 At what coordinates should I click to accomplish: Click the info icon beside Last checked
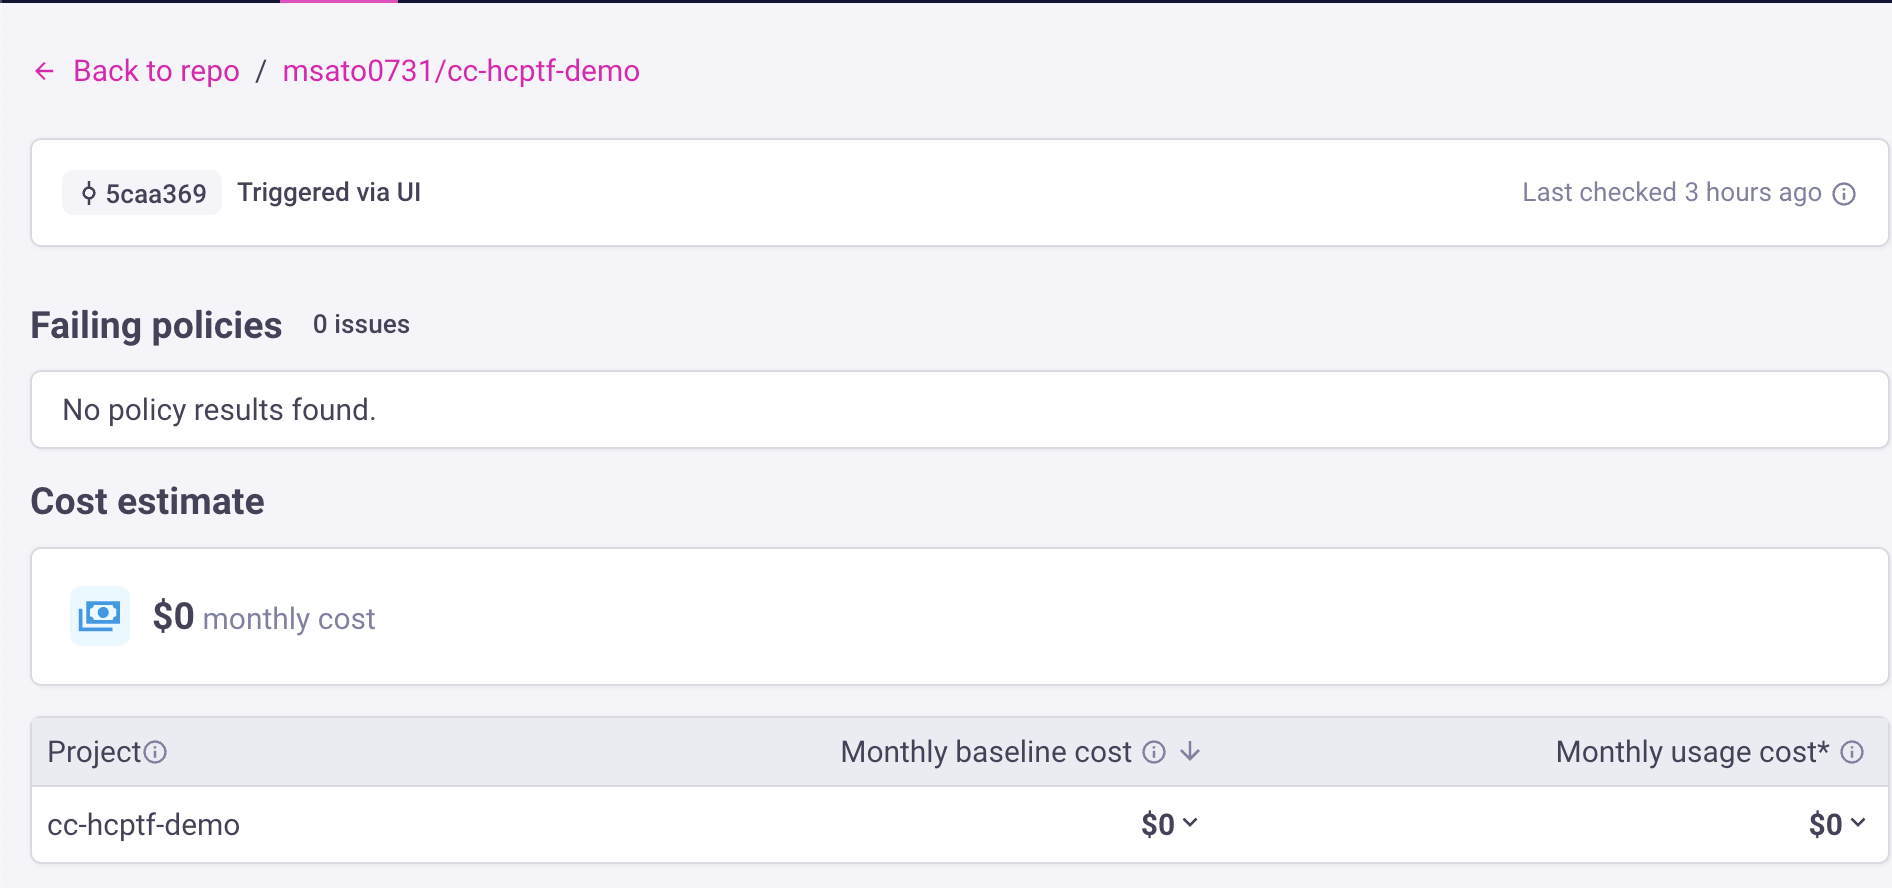[x=1844, y=194]
